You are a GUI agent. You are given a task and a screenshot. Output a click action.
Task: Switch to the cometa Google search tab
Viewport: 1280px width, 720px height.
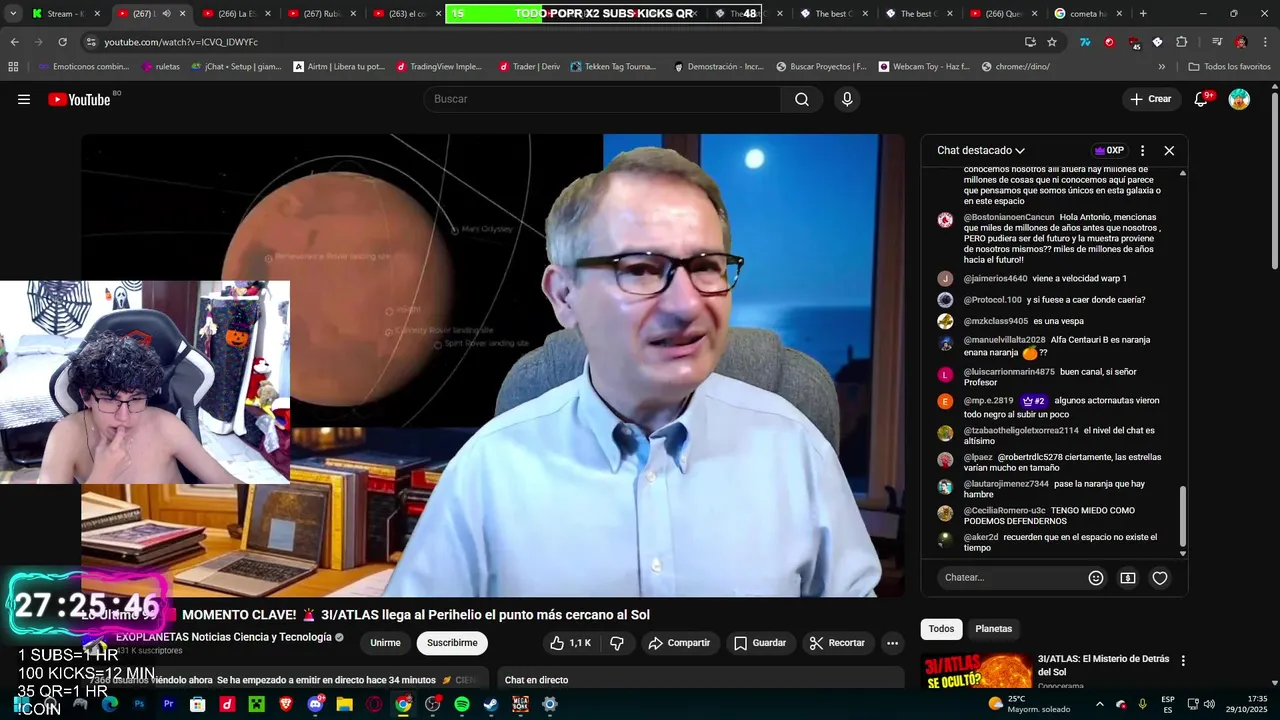click(1089, 14)
